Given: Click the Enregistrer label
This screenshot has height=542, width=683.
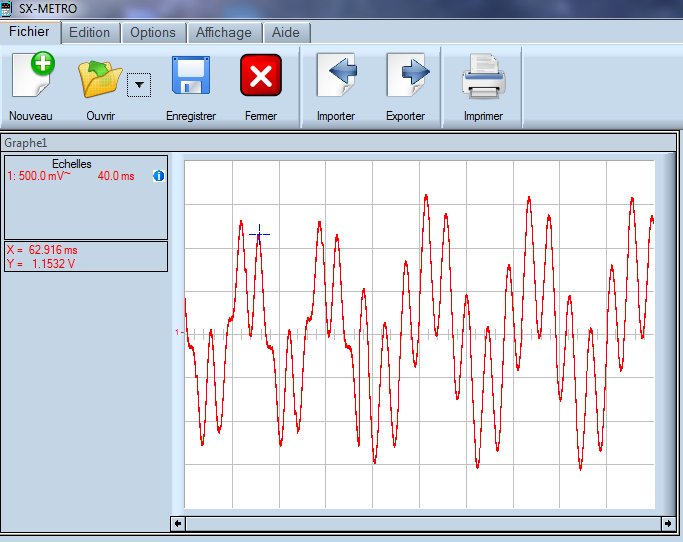Looking at the screenshot, I should [x=191, y=116].
